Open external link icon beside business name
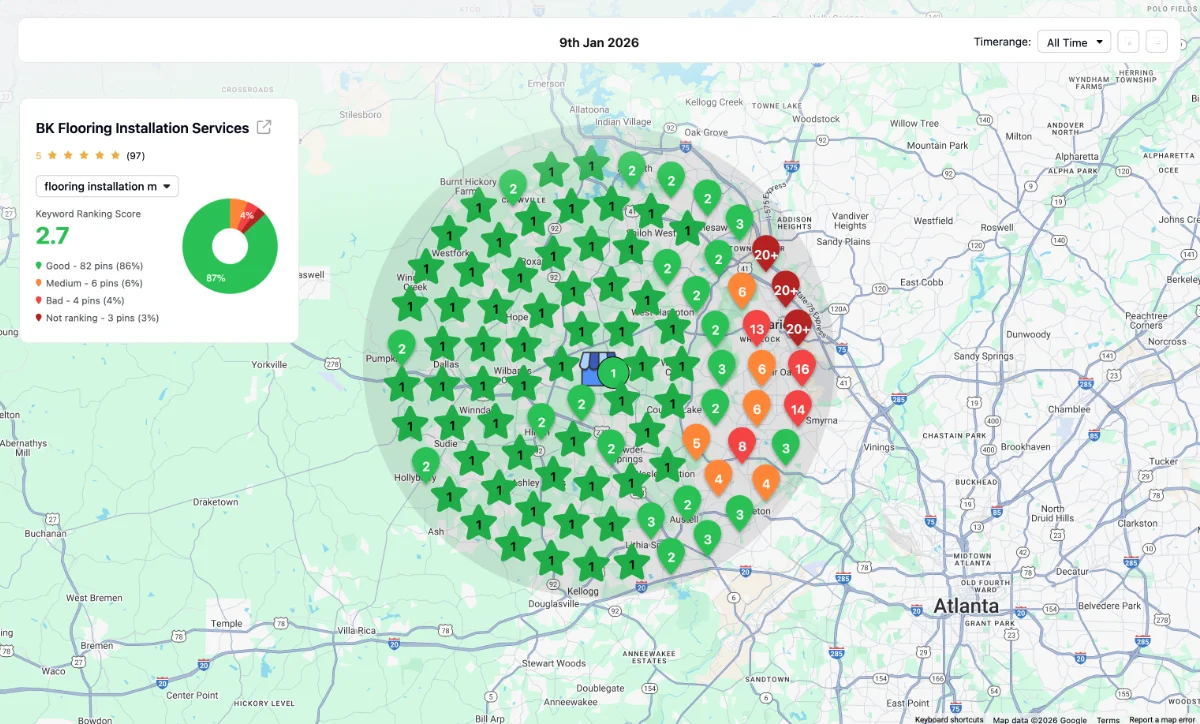This screenshot has height=724, width=1200. click(x=264, y=127)
